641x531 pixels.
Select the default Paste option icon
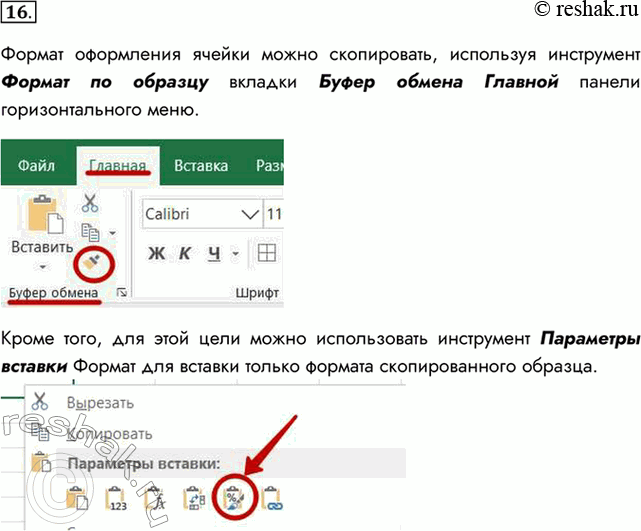point(77,499)
